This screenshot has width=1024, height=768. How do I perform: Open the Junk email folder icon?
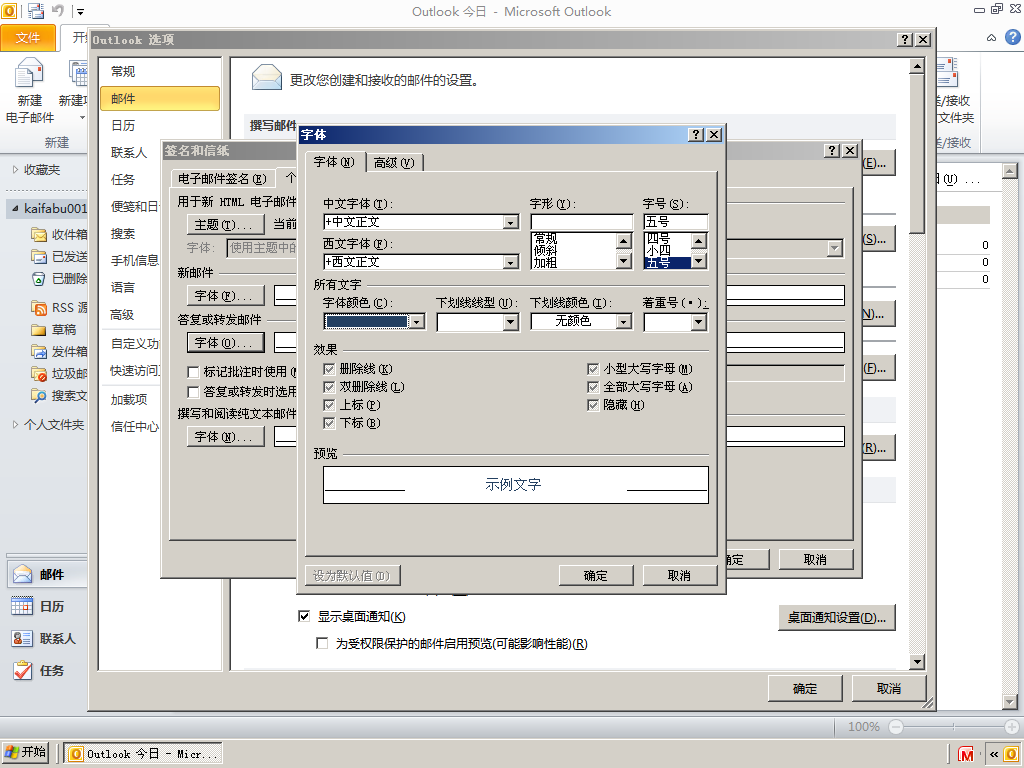point(39,374)
